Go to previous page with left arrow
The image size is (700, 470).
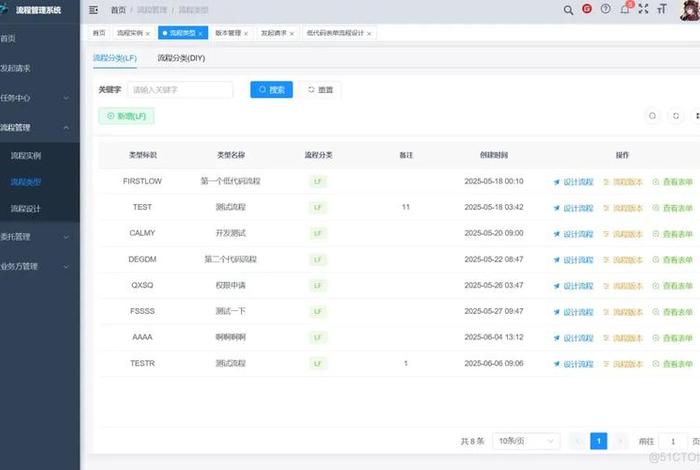pos(578,441)
